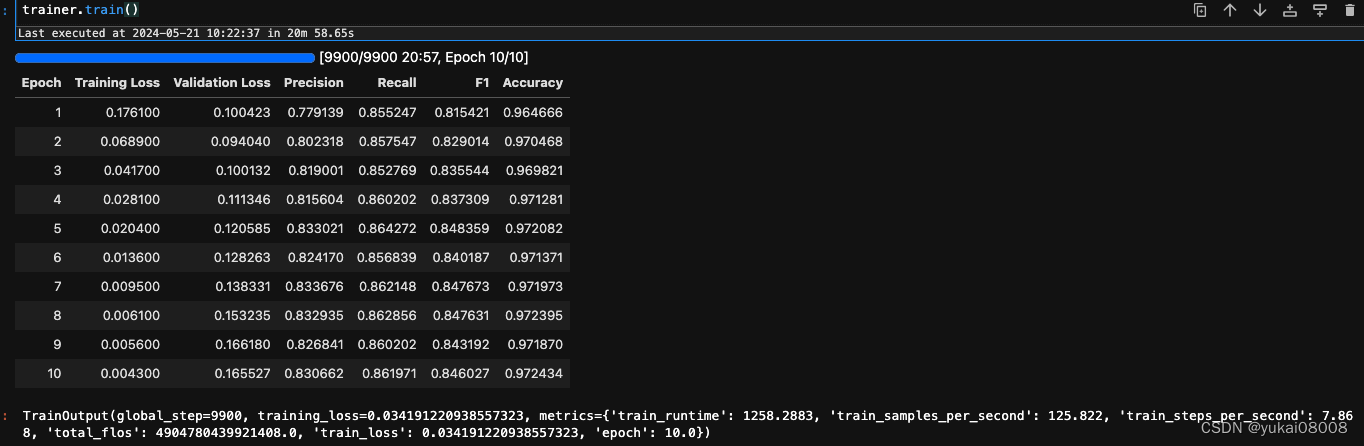Select F1 value 0.835544
This screenshot has width=1364, height=446.
[x=460, y=170]
